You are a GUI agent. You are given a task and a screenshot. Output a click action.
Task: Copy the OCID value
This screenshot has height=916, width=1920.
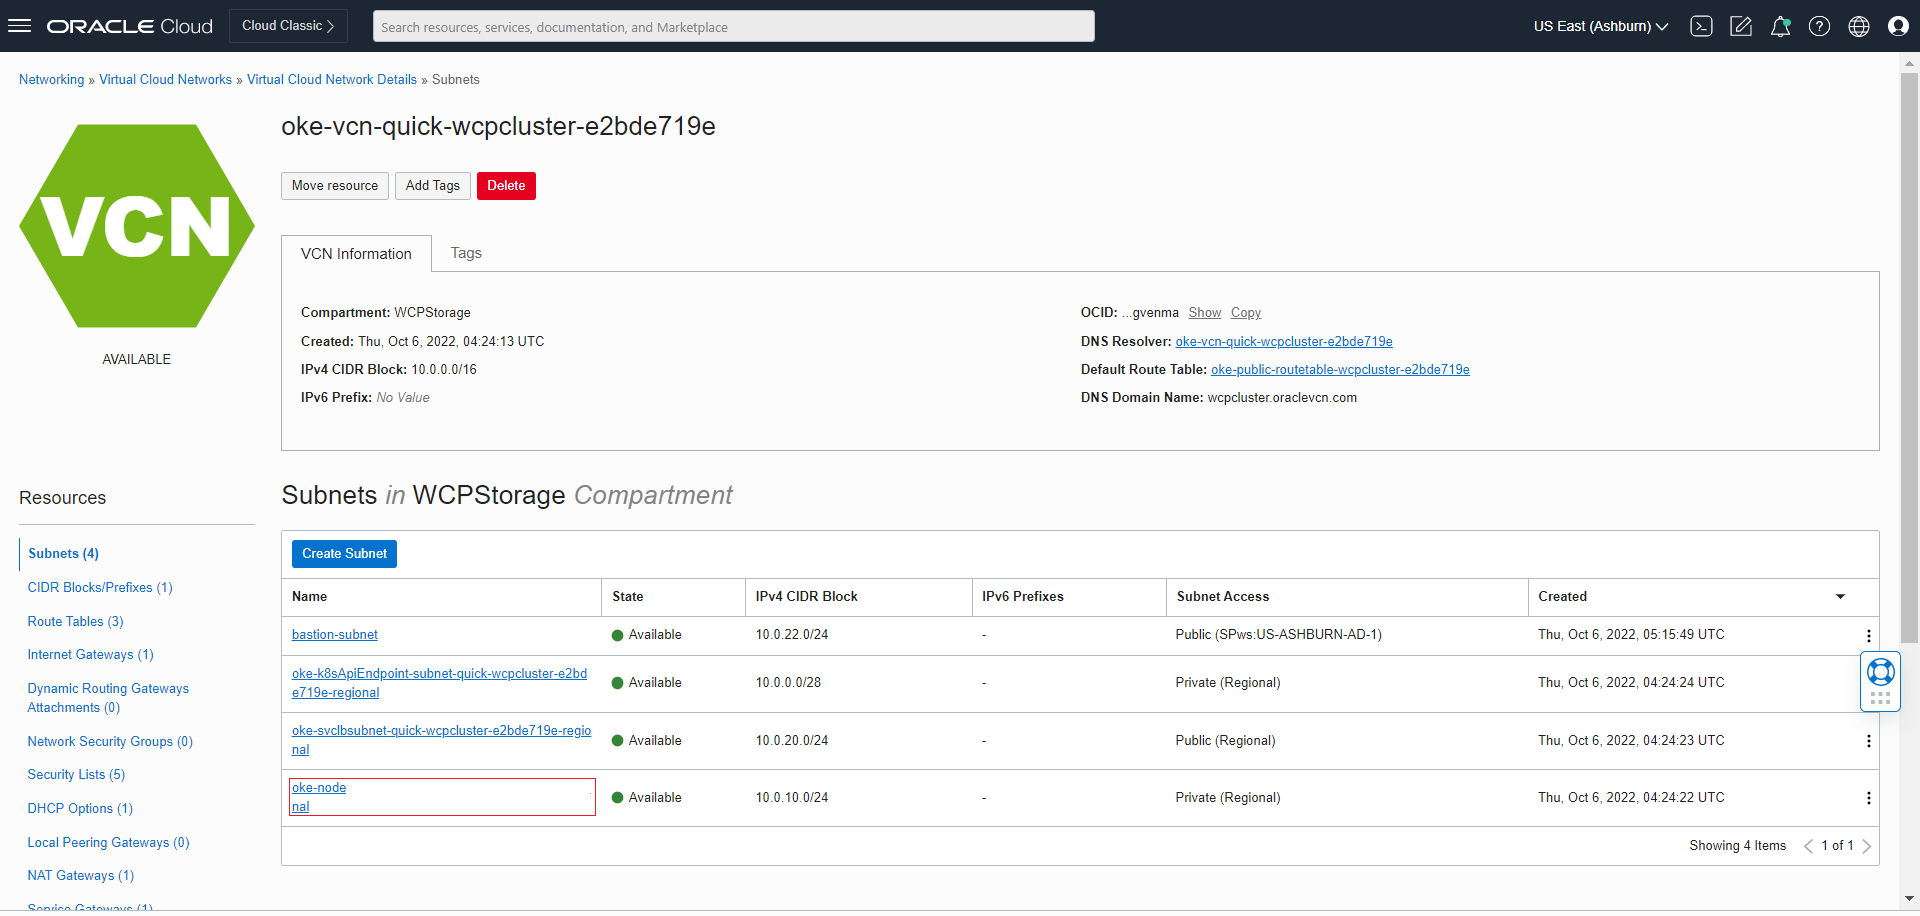[x=1245, y=313]
